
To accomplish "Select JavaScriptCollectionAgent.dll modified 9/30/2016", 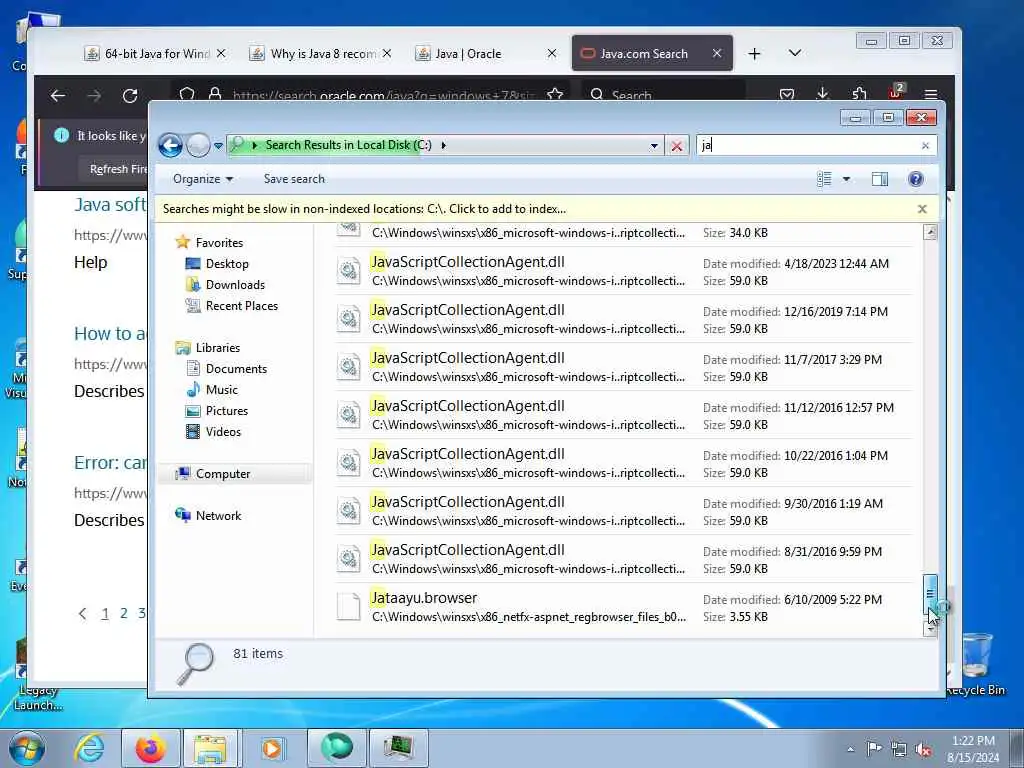I will click(x=624, y=511).
